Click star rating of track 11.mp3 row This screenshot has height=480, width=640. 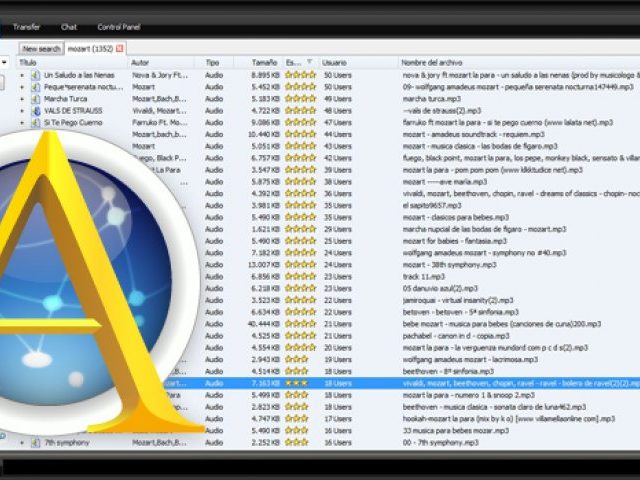click(300, 276)
